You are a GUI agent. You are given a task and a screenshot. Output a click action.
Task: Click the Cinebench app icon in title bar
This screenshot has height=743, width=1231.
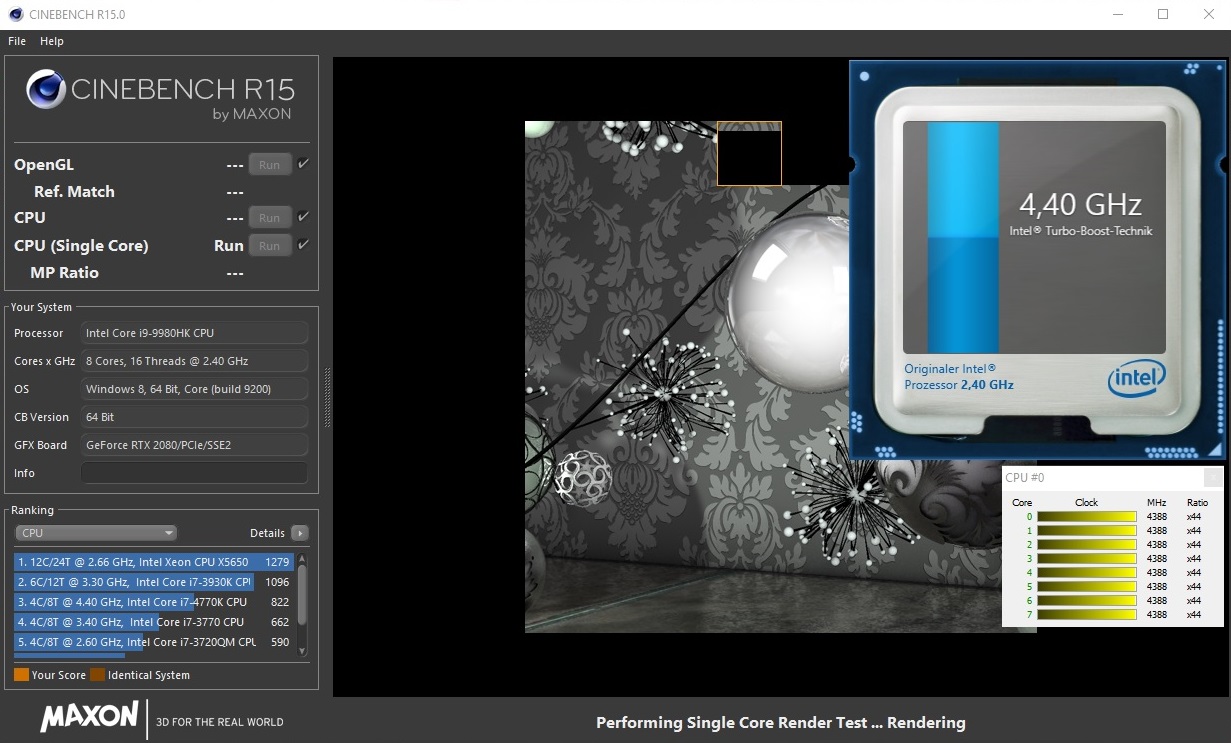click(x=15, y=14)
